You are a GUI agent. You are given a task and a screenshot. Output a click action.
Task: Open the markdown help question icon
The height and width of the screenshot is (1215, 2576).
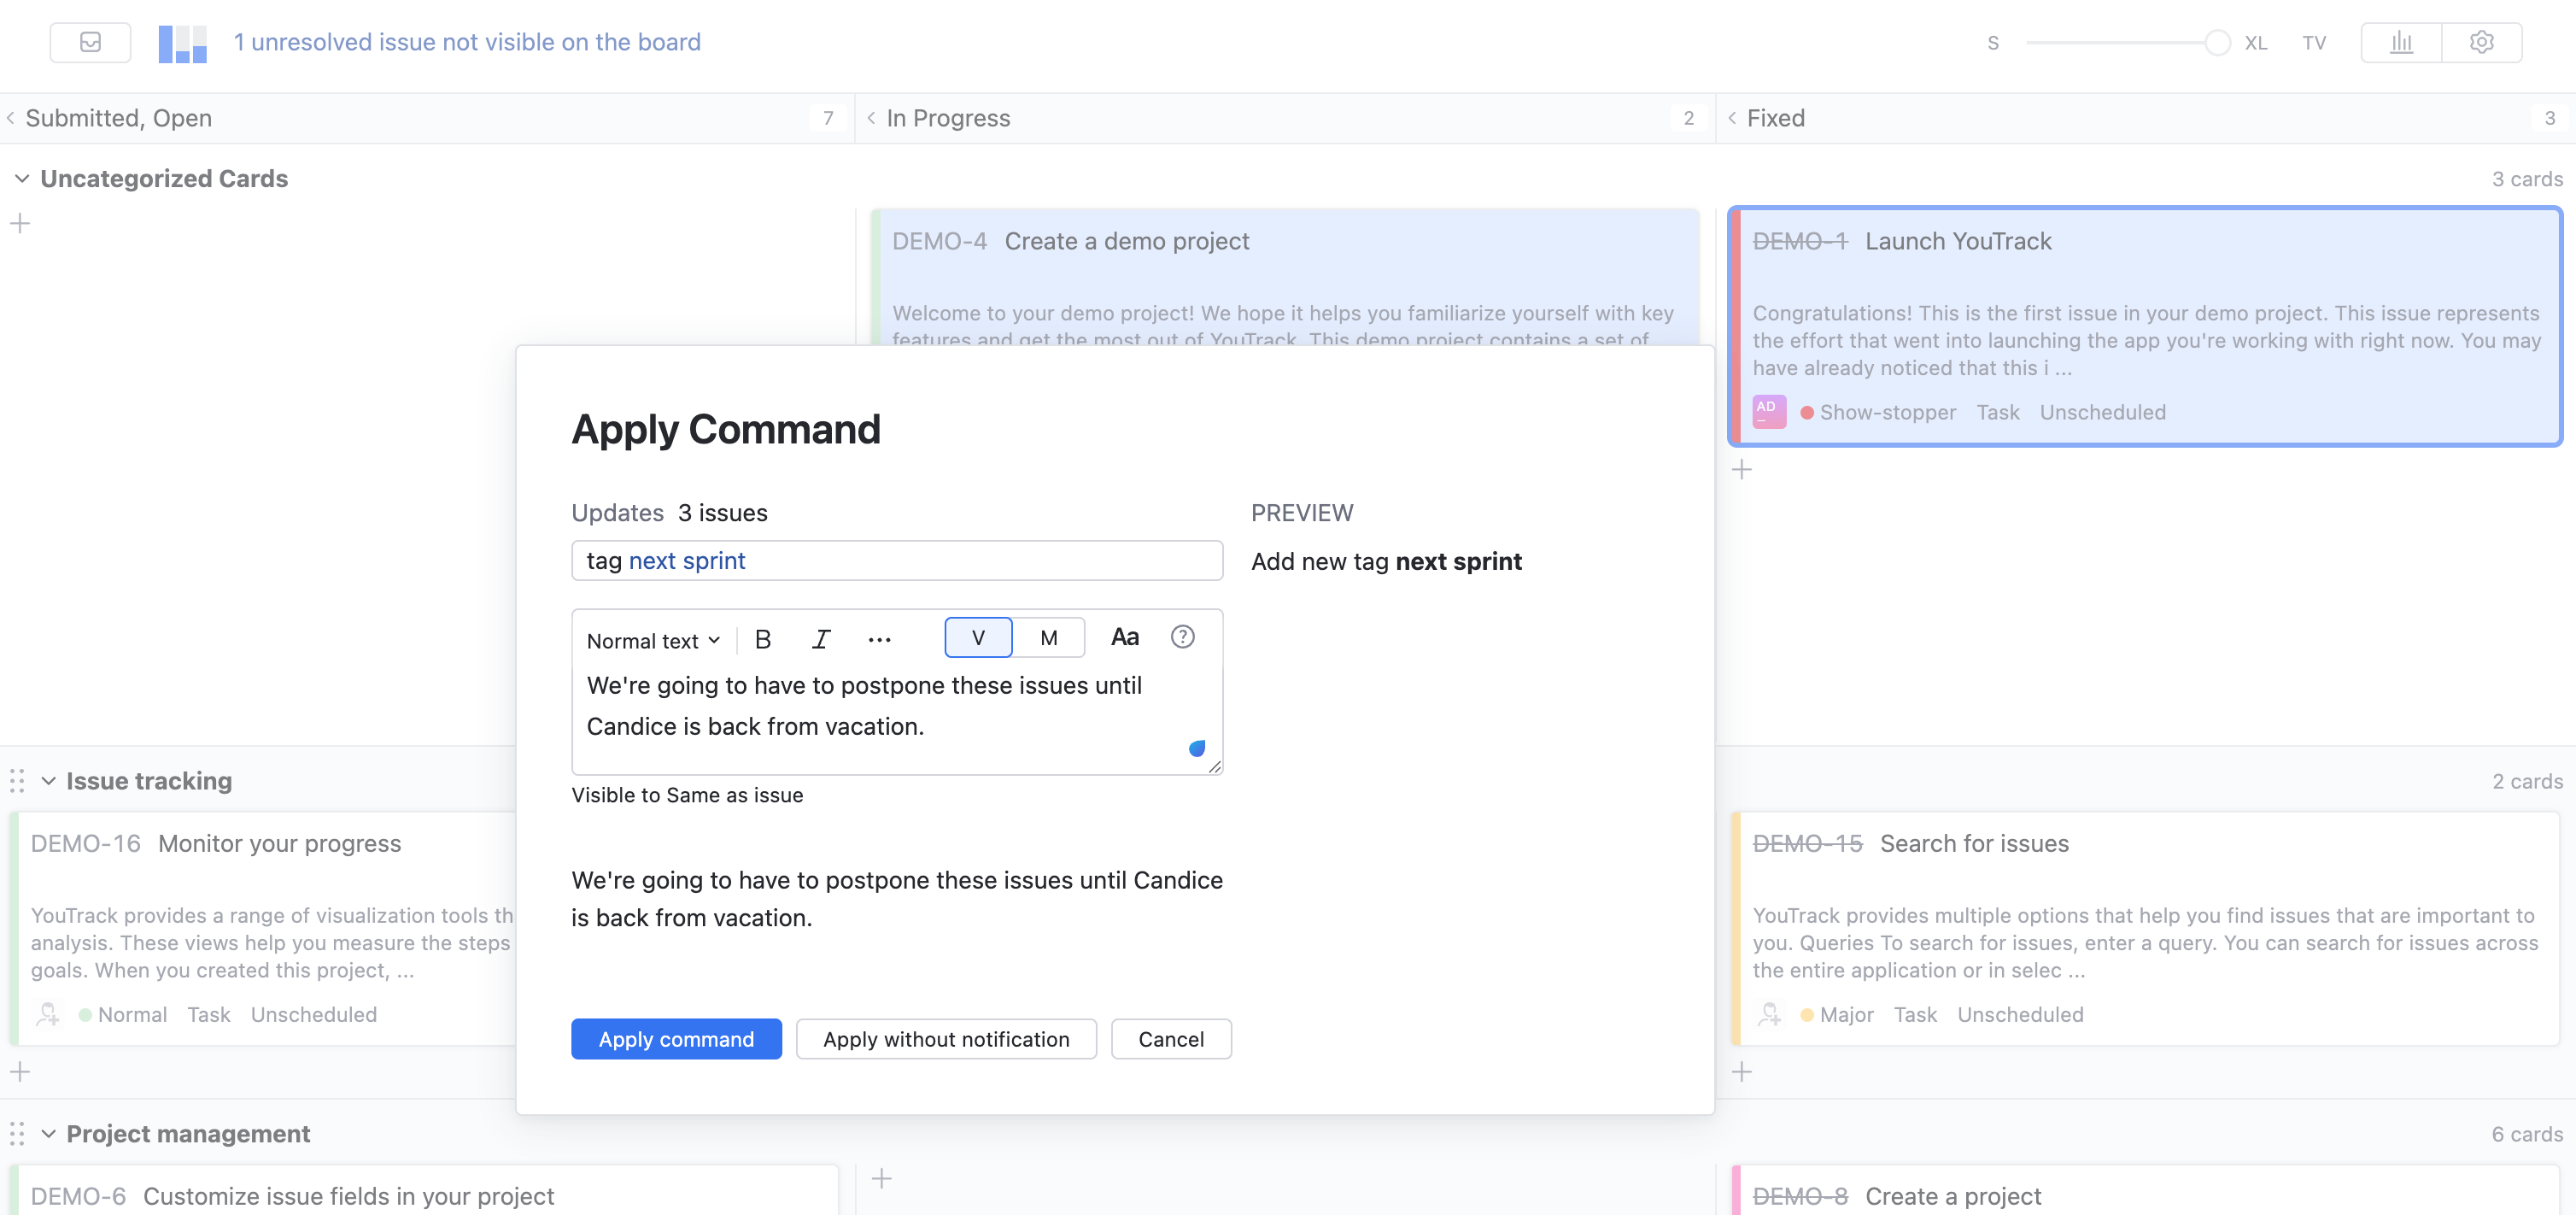[x=1182, y=637]
